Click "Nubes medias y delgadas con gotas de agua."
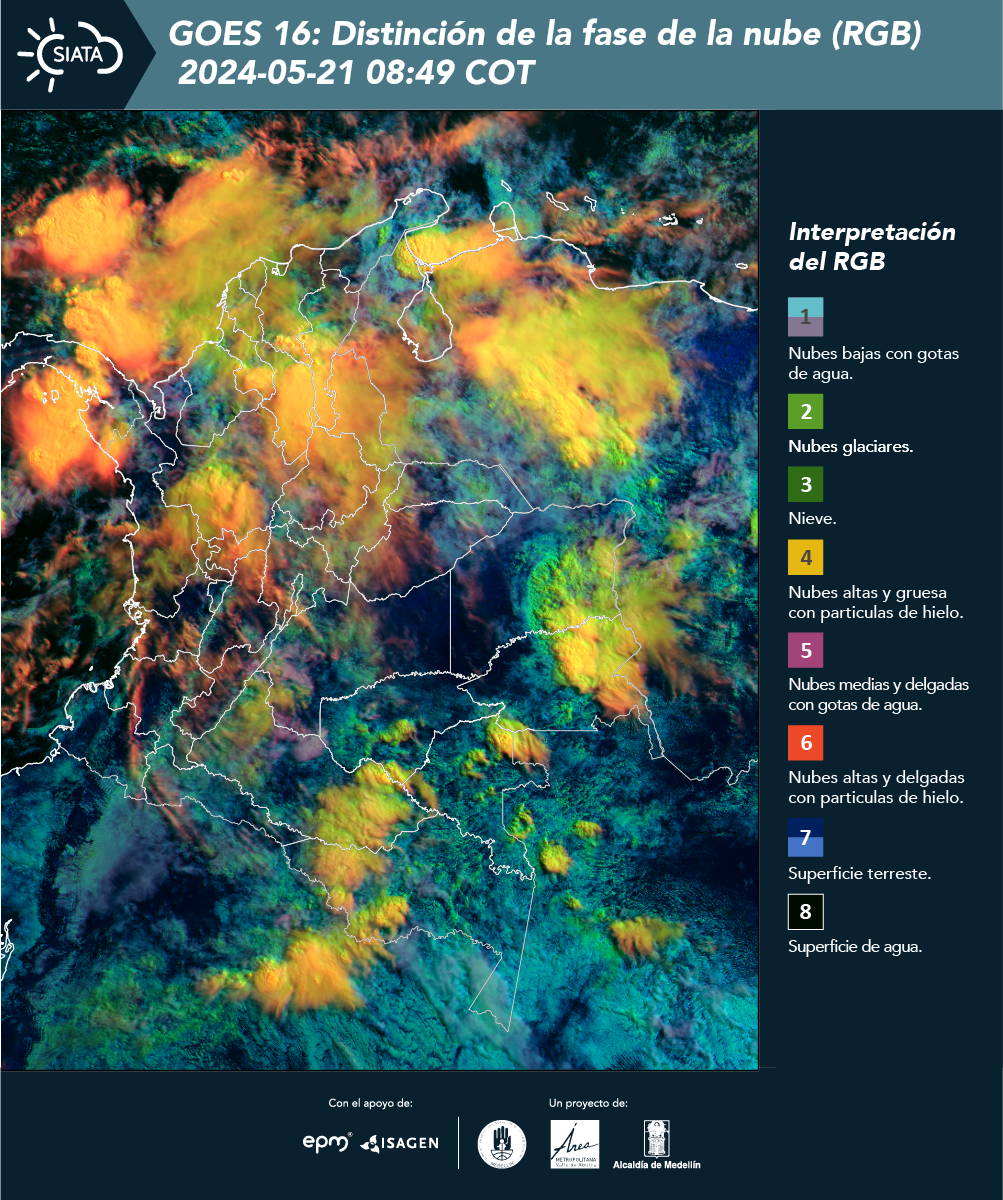The image size is (1003, 1200). pos(879,695)
